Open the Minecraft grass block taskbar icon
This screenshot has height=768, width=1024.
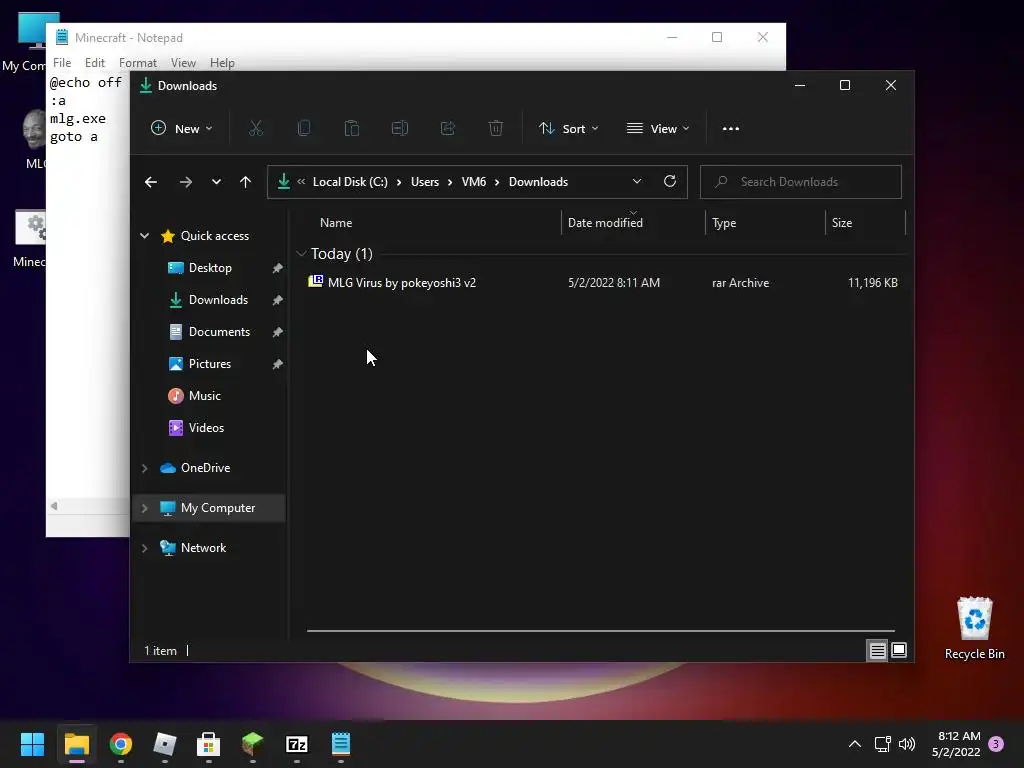click(253, 744)
